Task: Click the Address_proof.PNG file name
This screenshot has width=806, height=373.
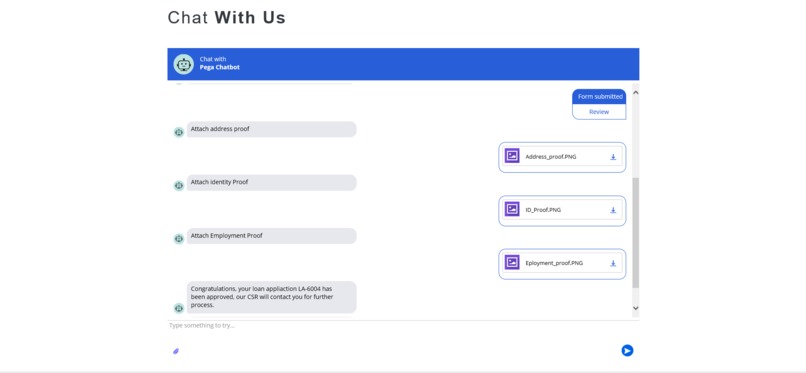Action: click(551, 157)
